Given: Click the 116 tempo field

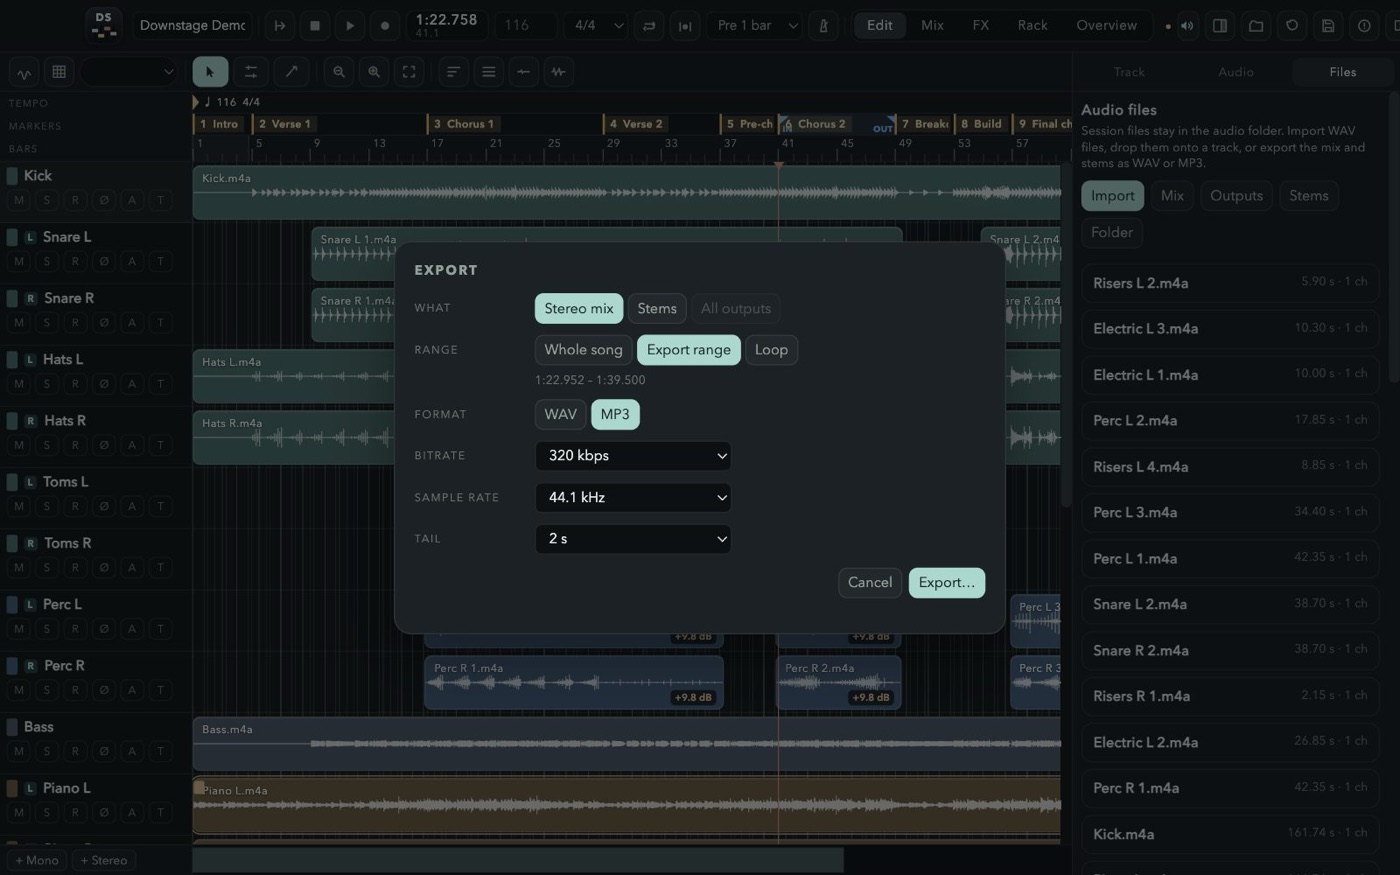Looking at the screenshot, I should 526,26.
